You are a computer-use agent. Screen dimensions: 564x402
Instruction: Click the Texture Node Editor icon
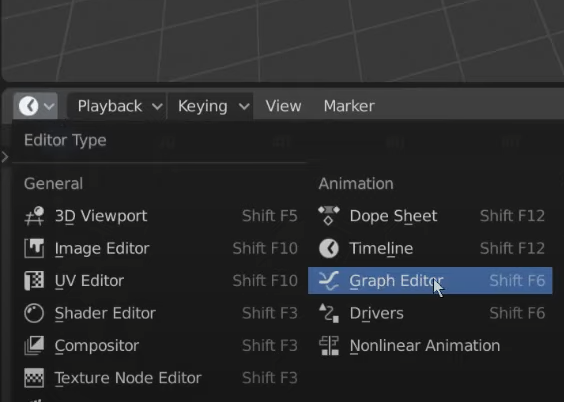point(34,378)
